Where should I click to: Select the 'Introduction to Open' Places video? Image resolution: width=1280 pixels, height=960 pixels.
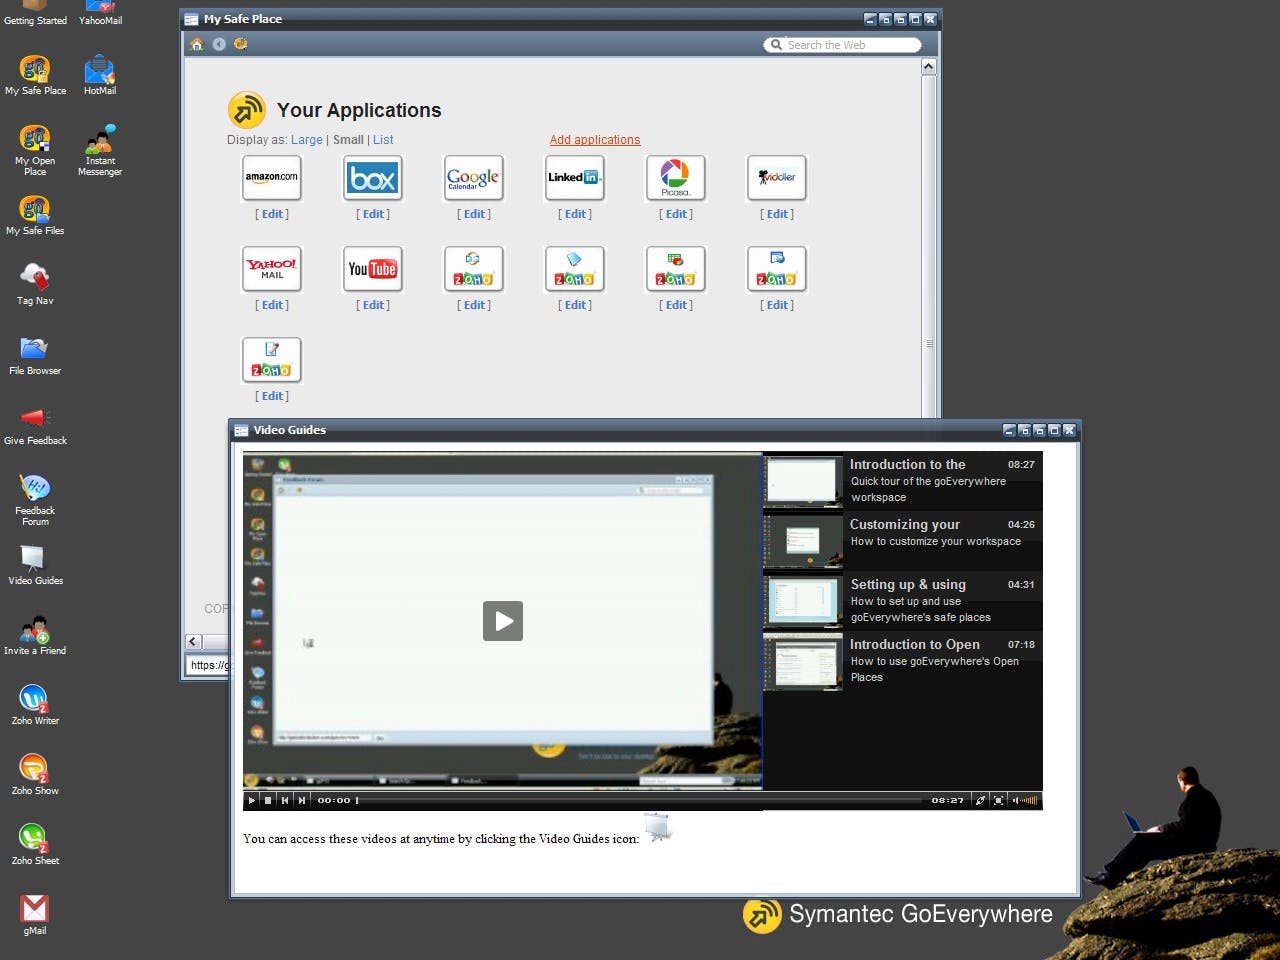point(903,661)
